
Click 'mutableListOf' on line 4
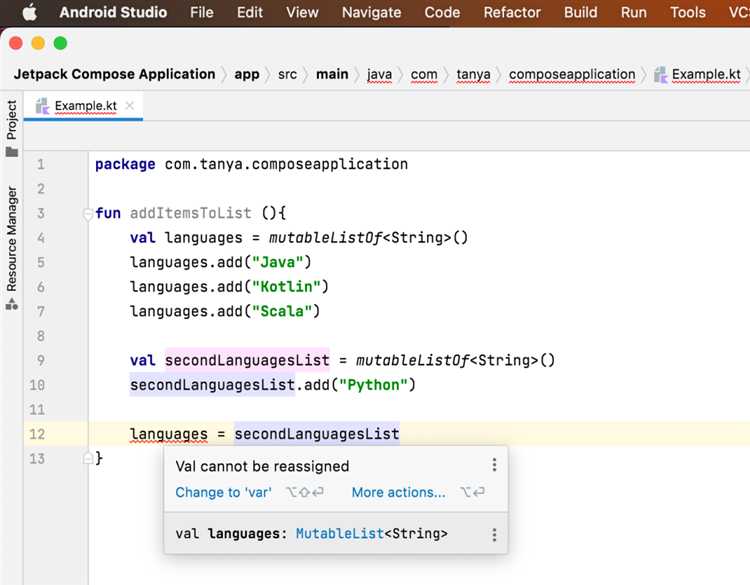[x=325, y=238]
